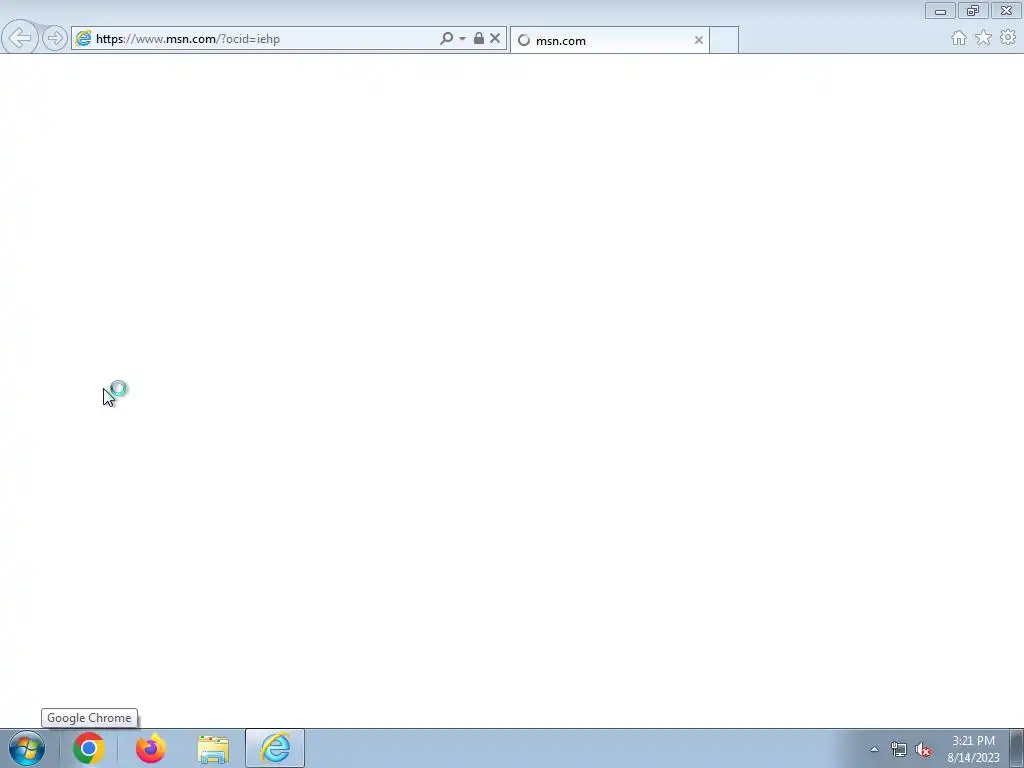View the security lock icon report
The width and height of the screenshot is (1024, 768).
(x=479, y=39)
